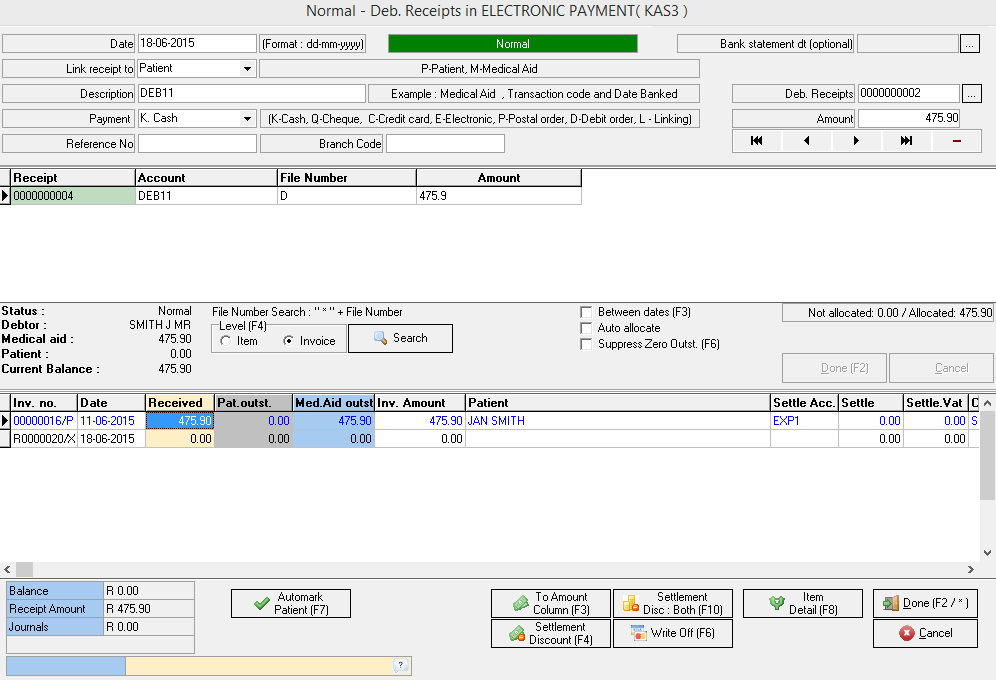Open Deb. Receipts lookup ellipsis button
This screenshot has height=680, width=996.
point(971,93)
